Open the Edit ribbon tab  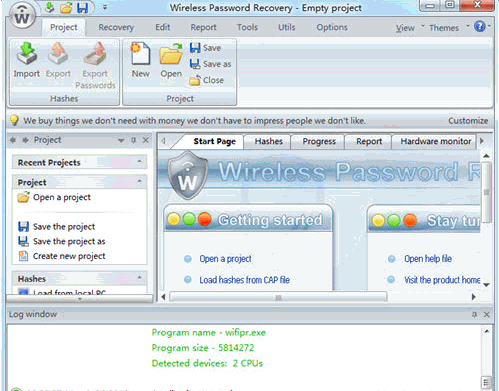pos(163,27)
